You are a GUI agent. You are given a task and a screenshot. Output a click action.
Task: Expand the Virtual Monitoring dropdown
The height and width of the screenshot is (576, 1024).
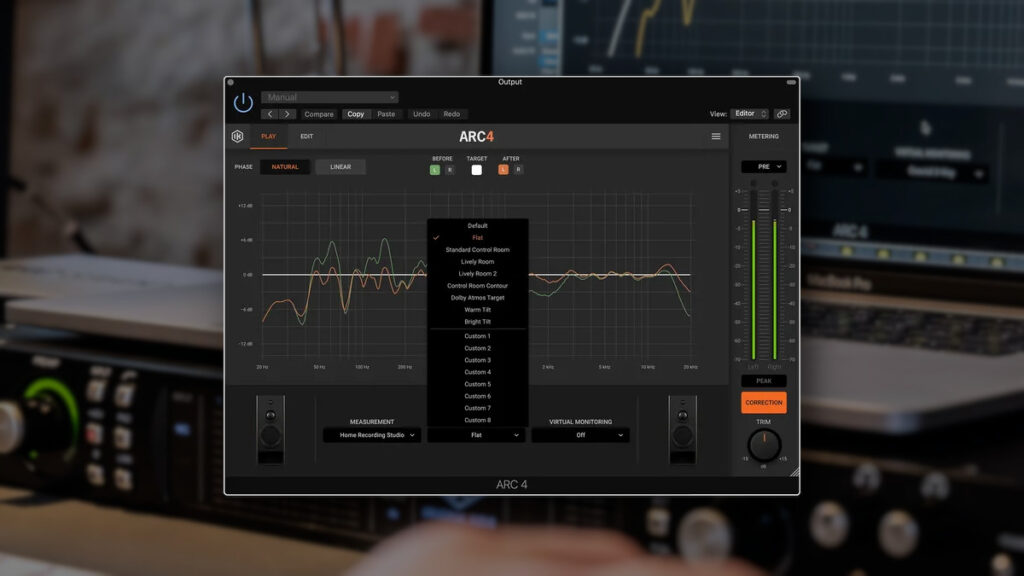[580, 435]
